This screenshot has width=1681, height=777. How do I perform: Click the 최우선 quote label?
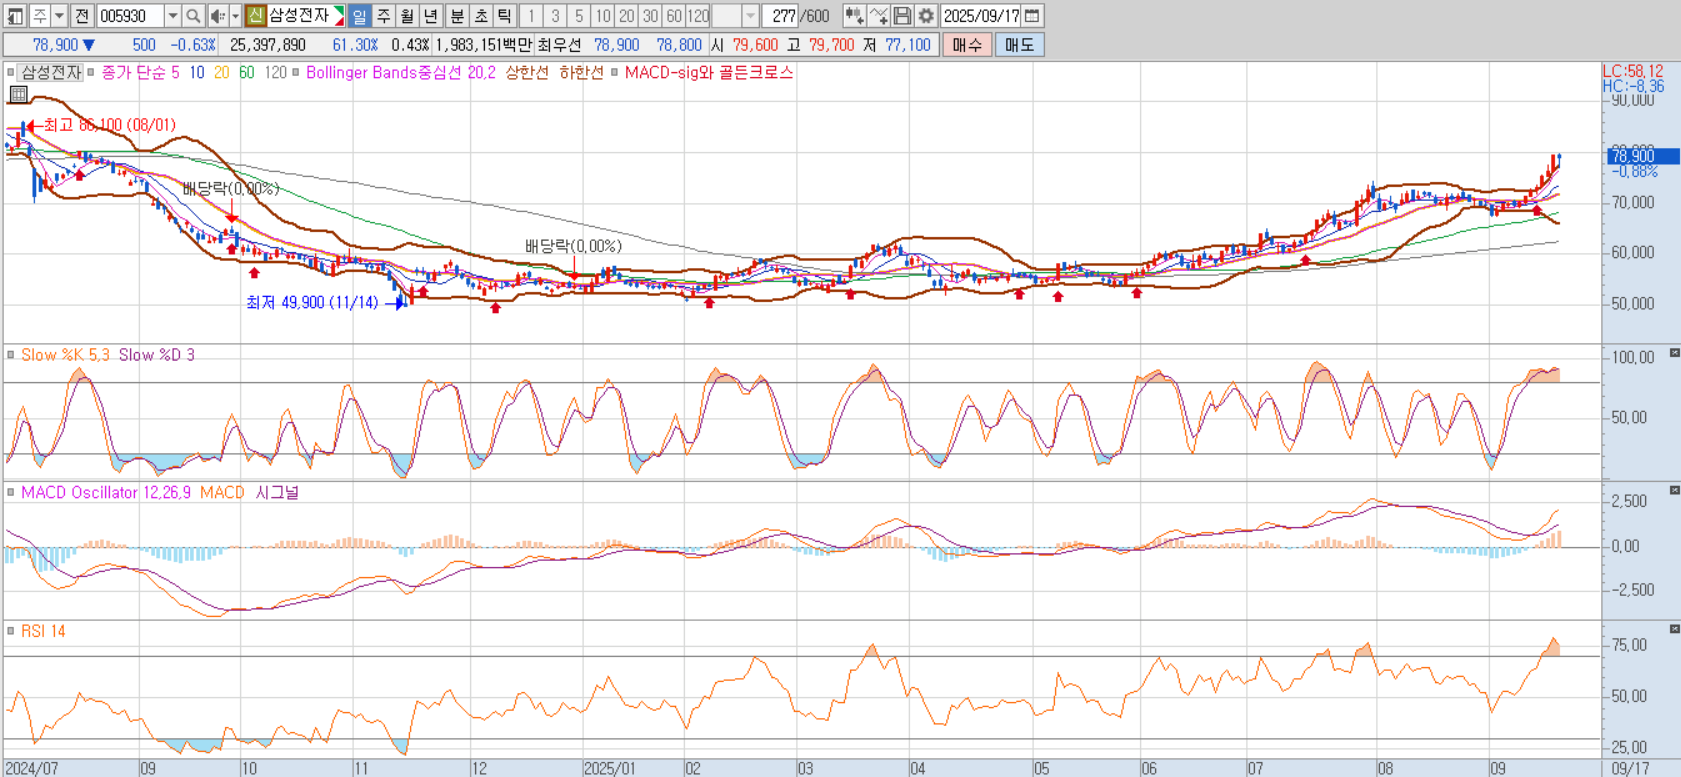[x=559, y=45]
